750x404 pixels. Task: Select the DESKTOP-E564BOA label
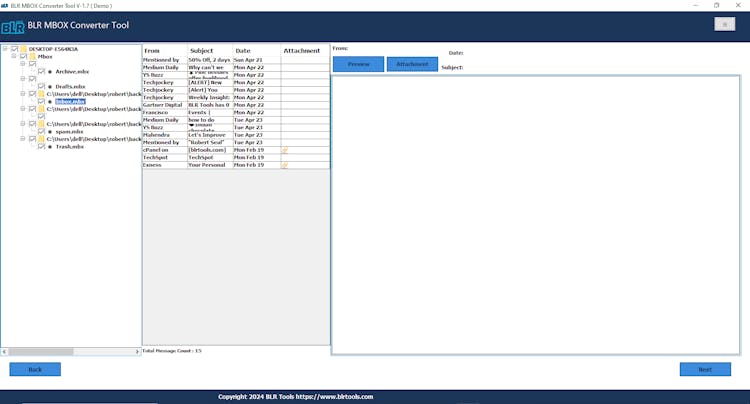click(x=53, y=49)
